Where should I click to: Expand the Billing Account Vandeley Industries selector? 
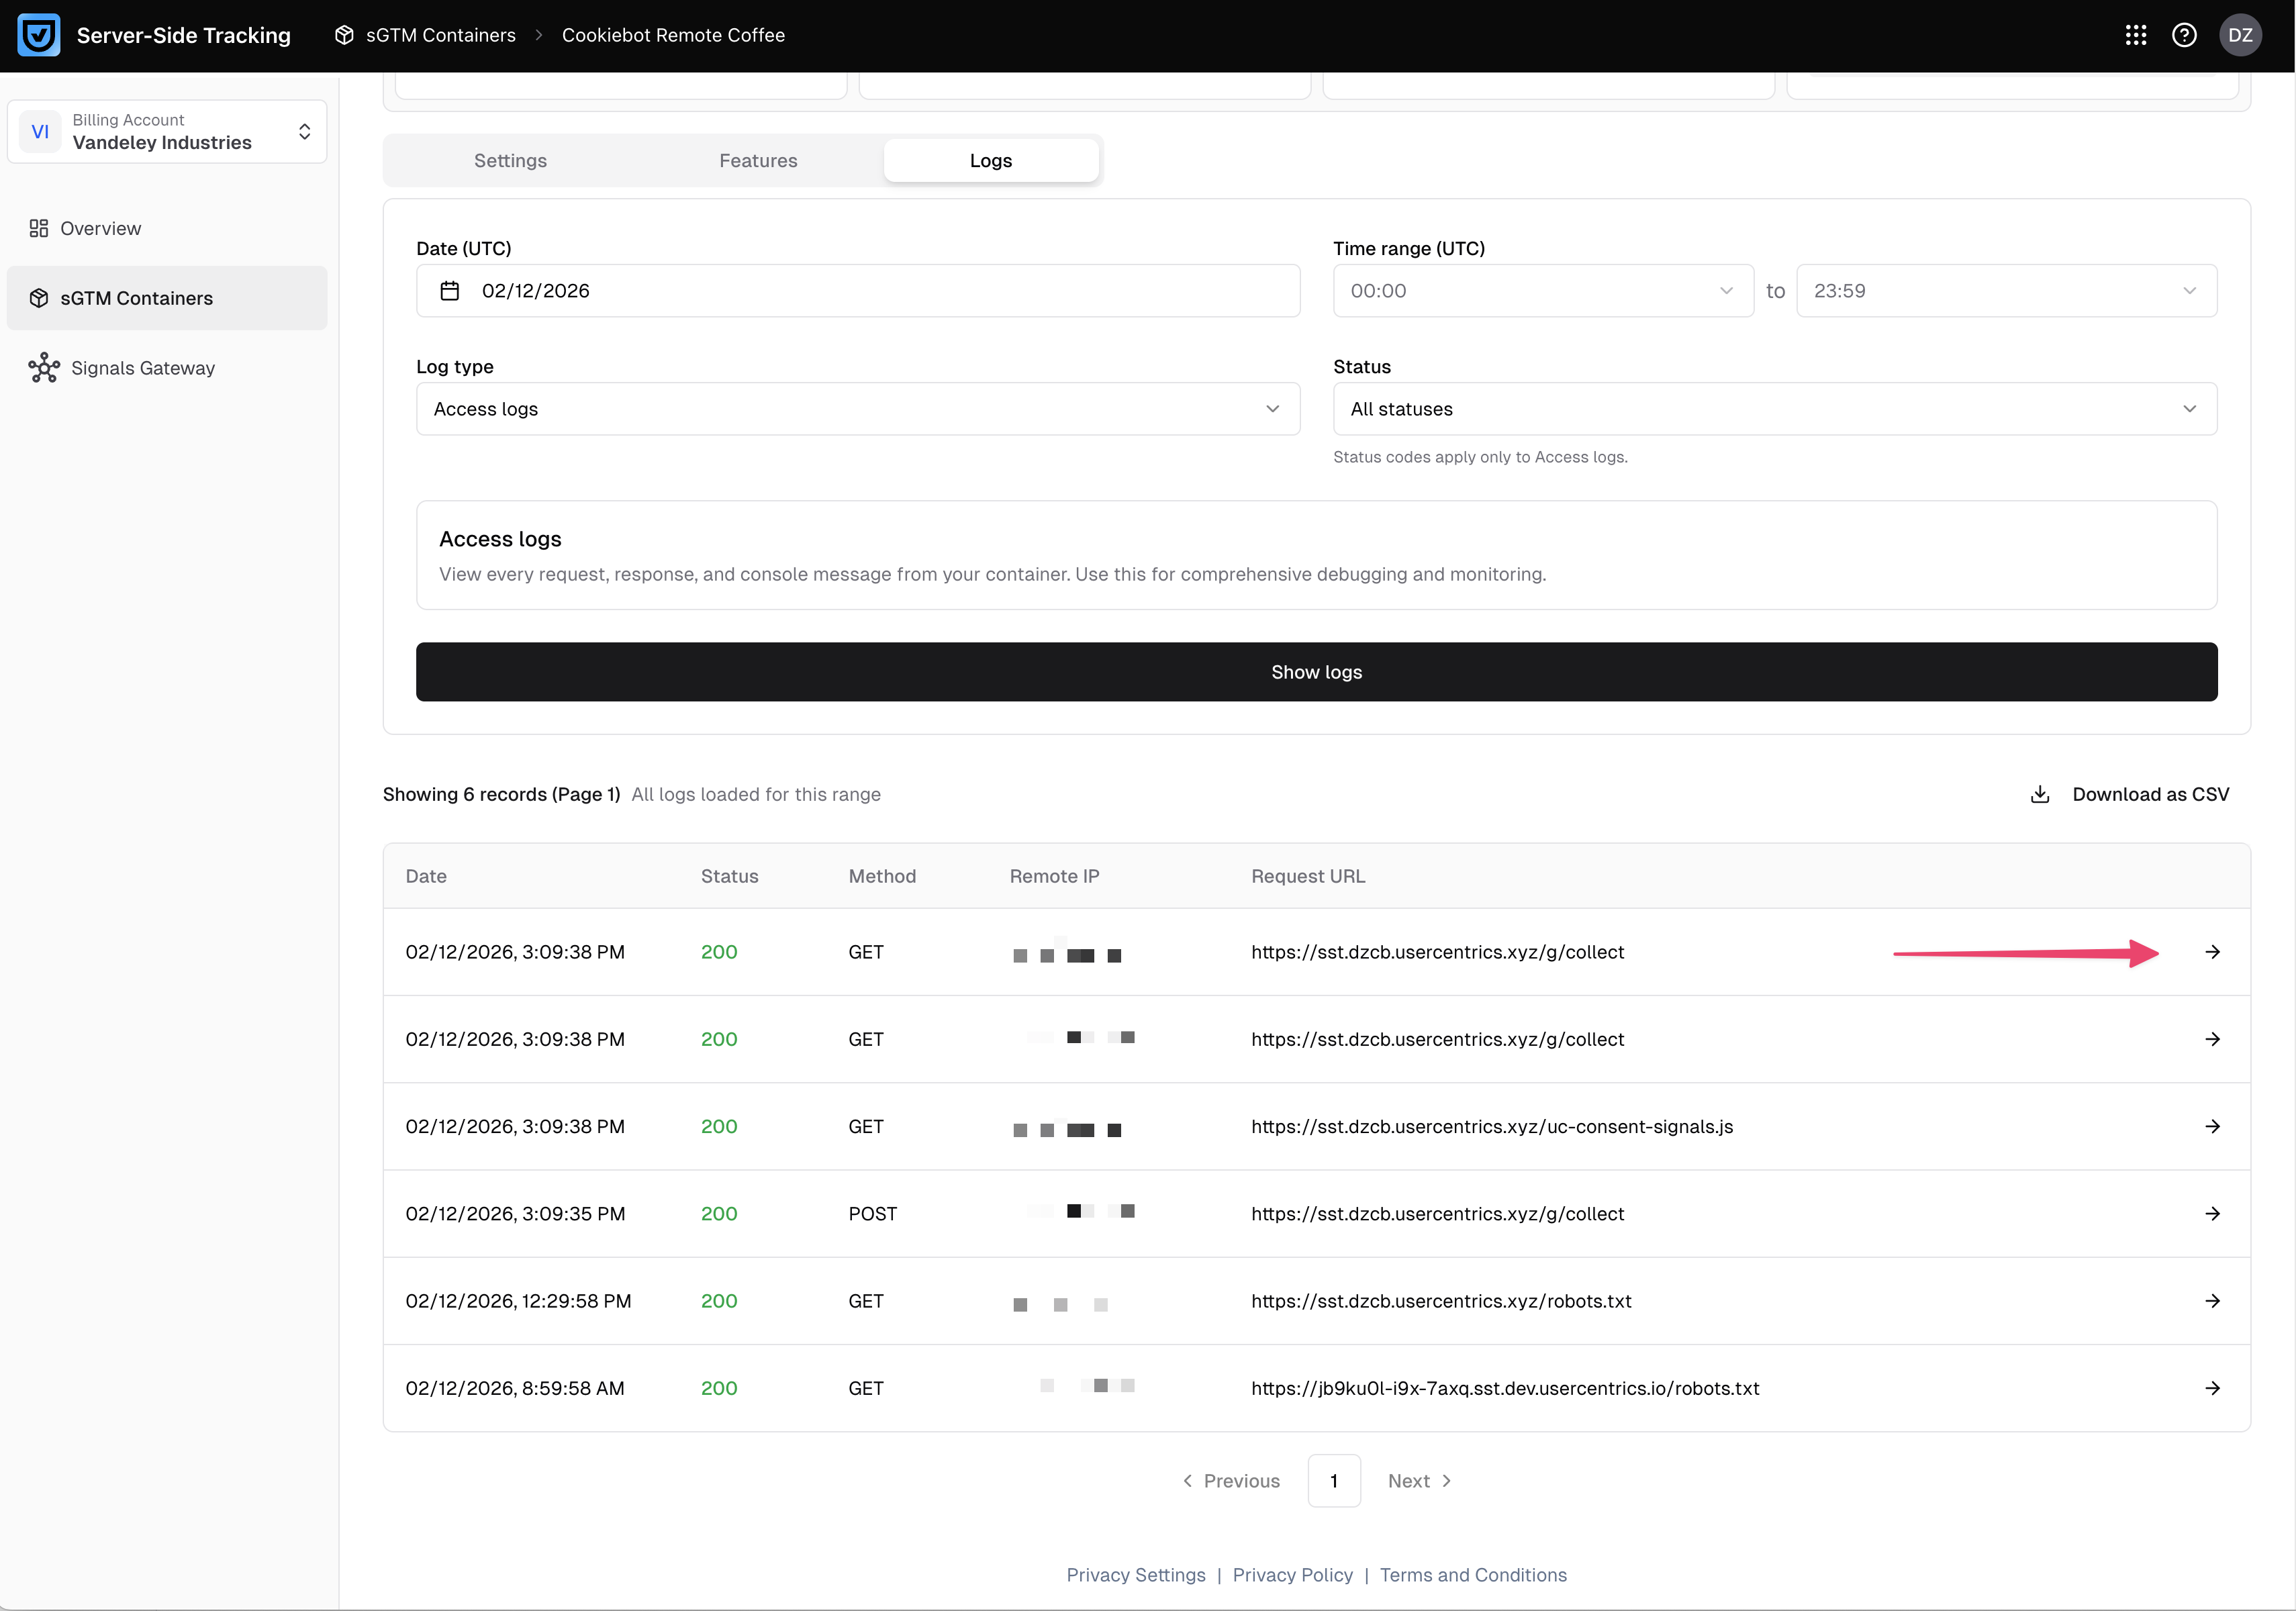167,131
